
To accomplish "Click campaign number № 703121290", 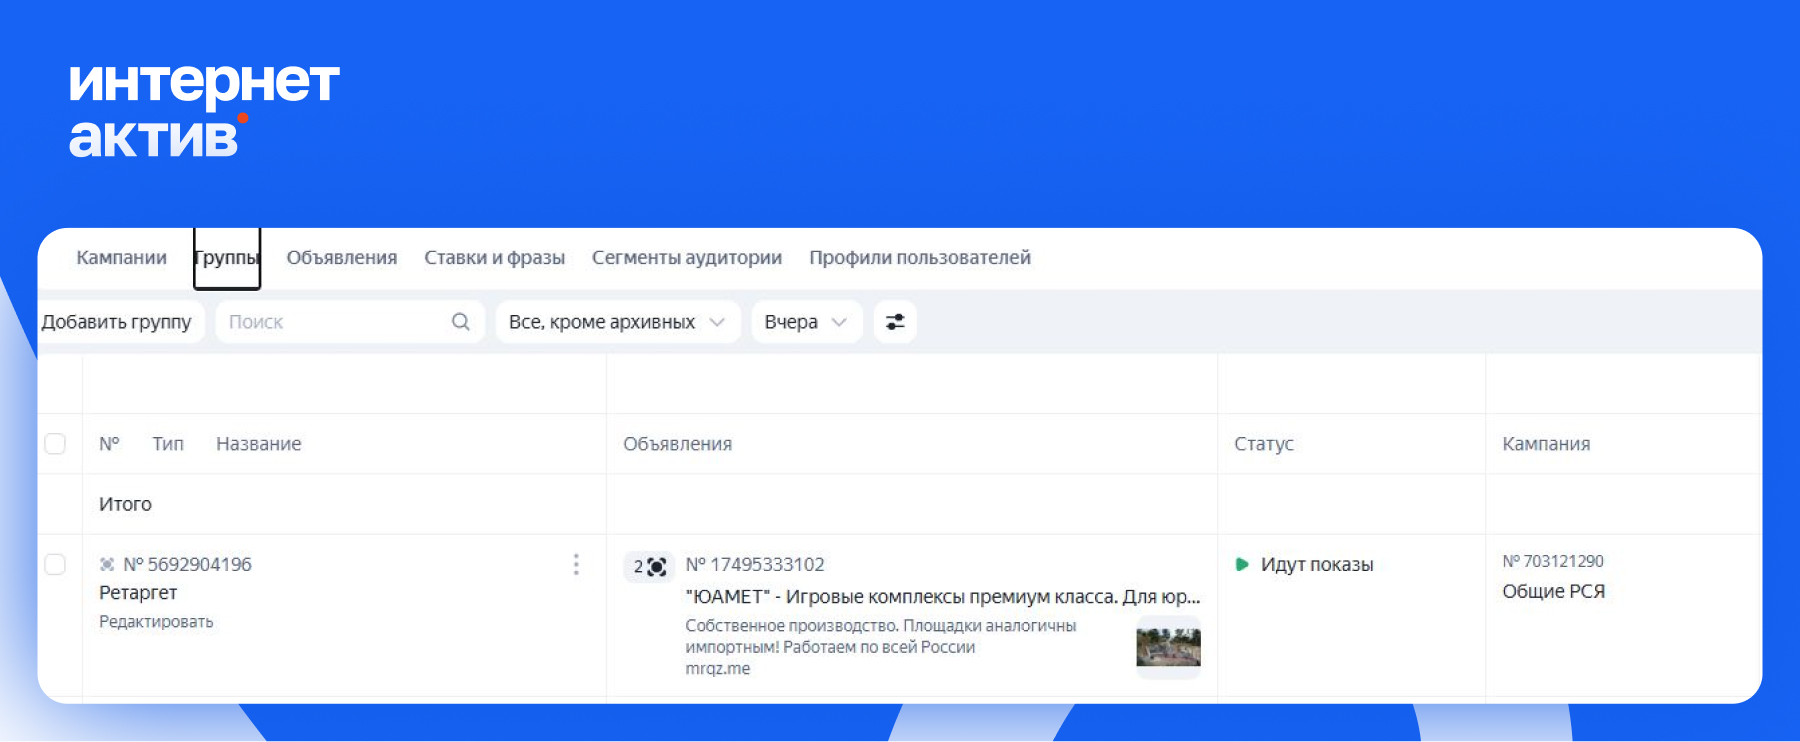I will (x=1553, y=562).
